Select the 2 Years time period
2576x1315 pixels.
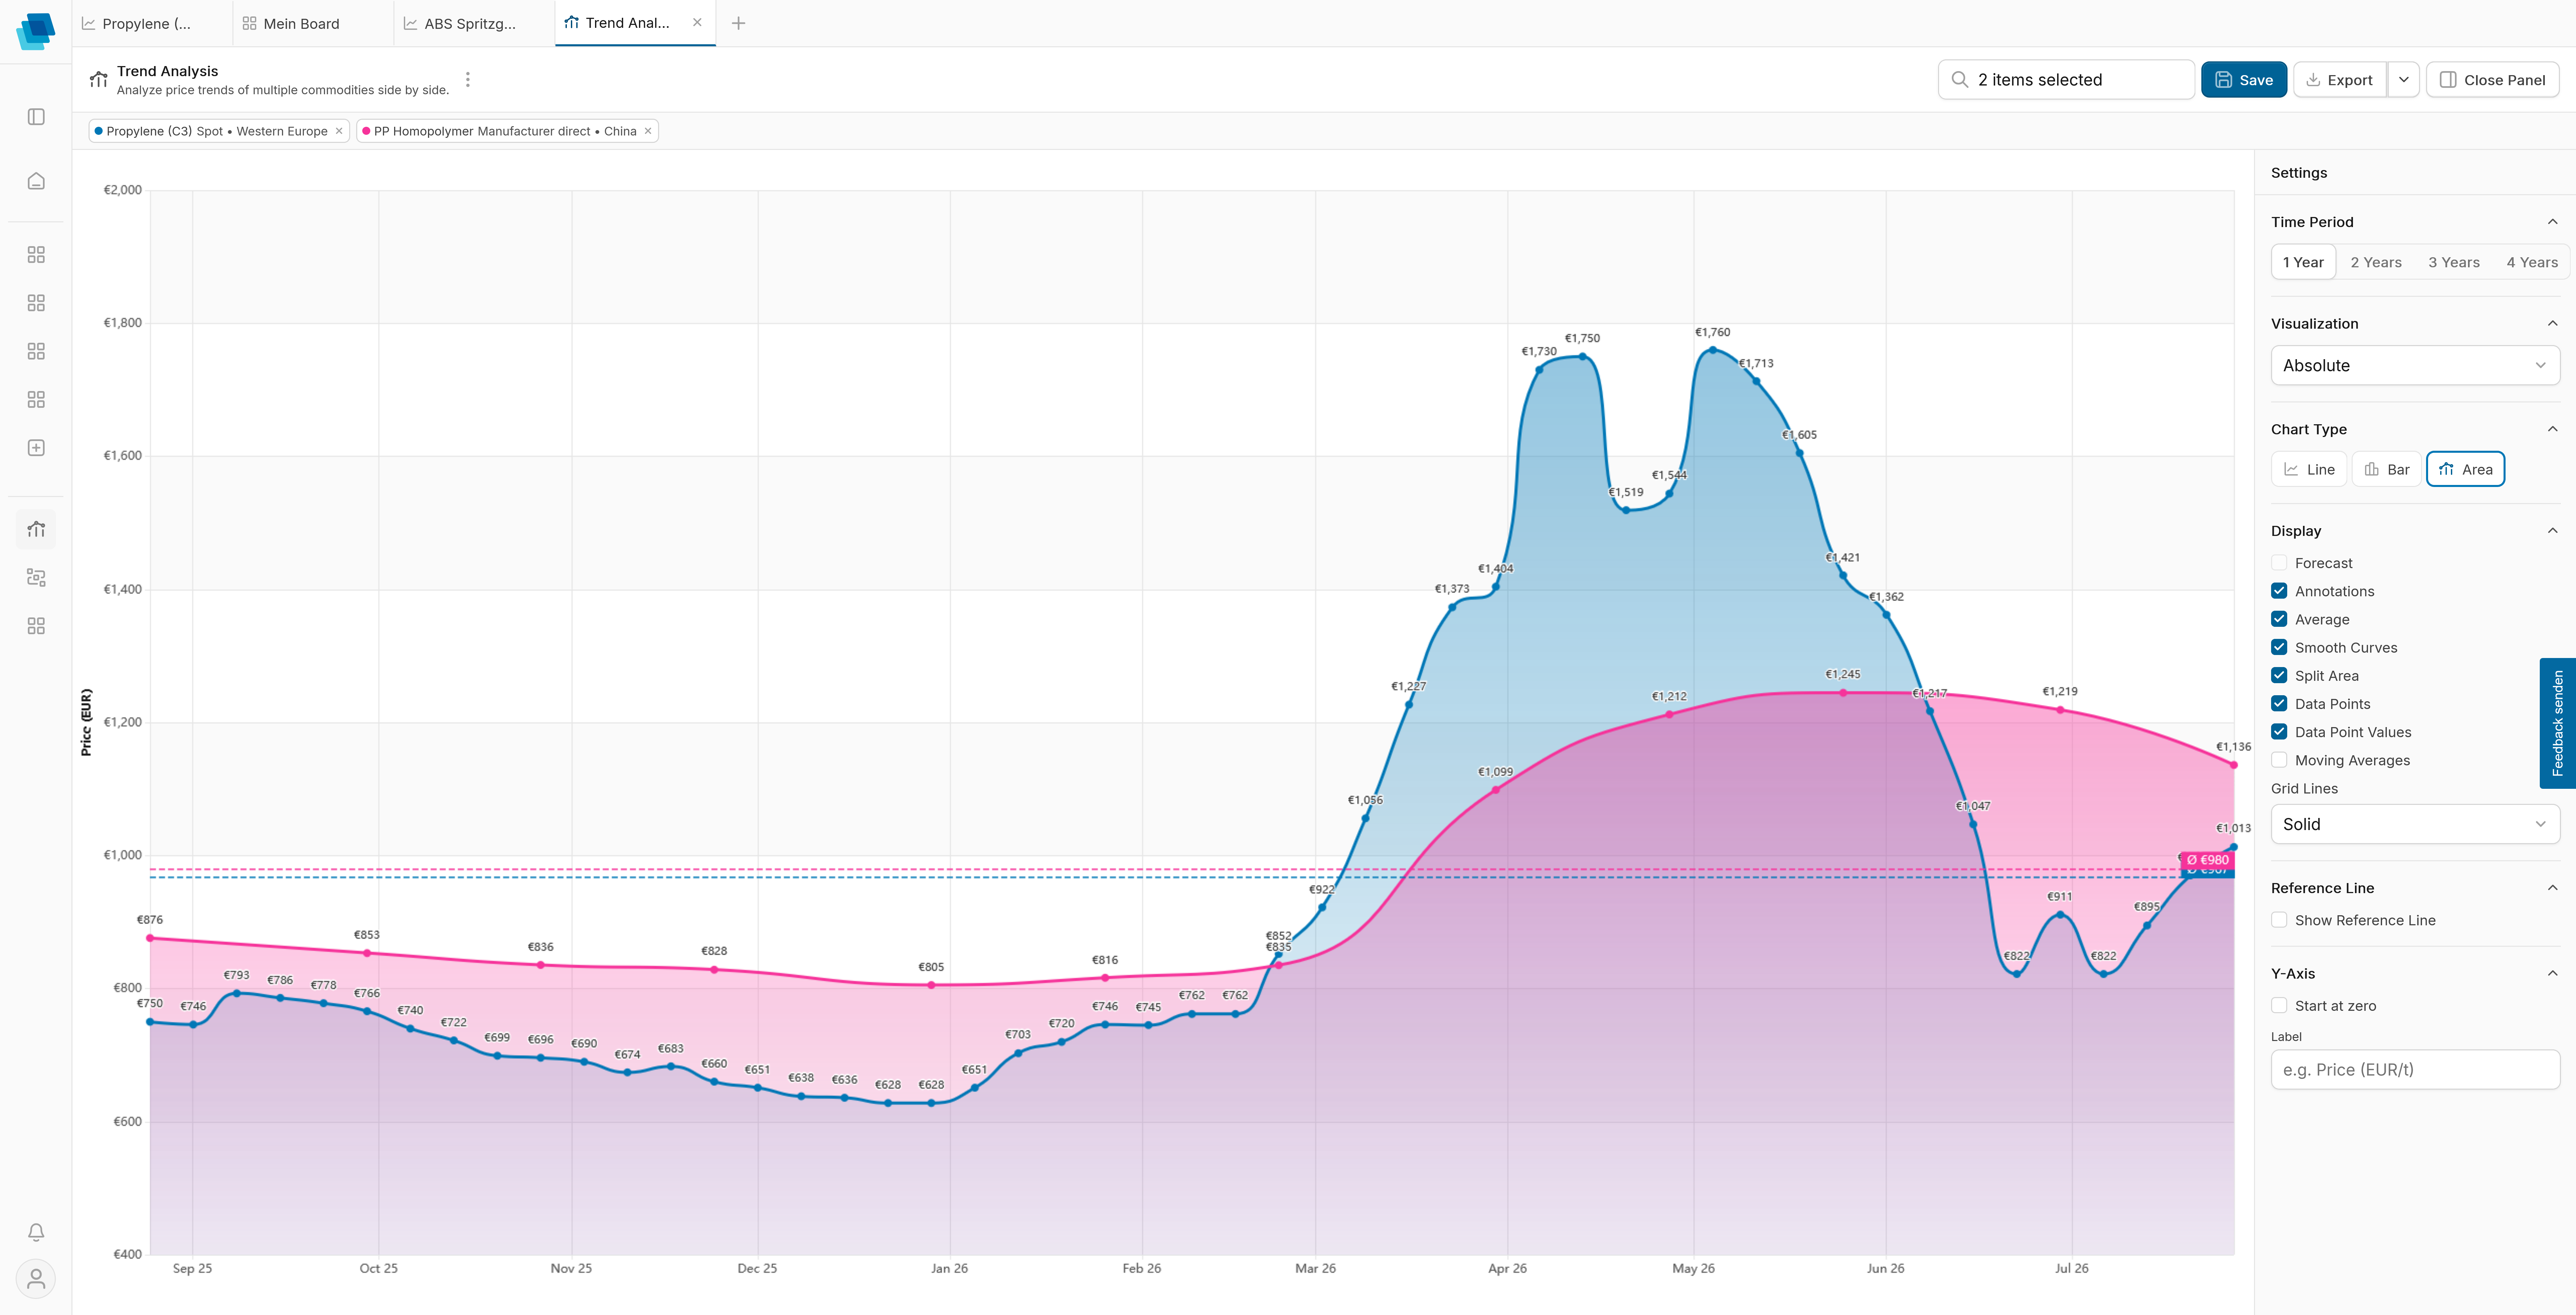(2376, 262)
